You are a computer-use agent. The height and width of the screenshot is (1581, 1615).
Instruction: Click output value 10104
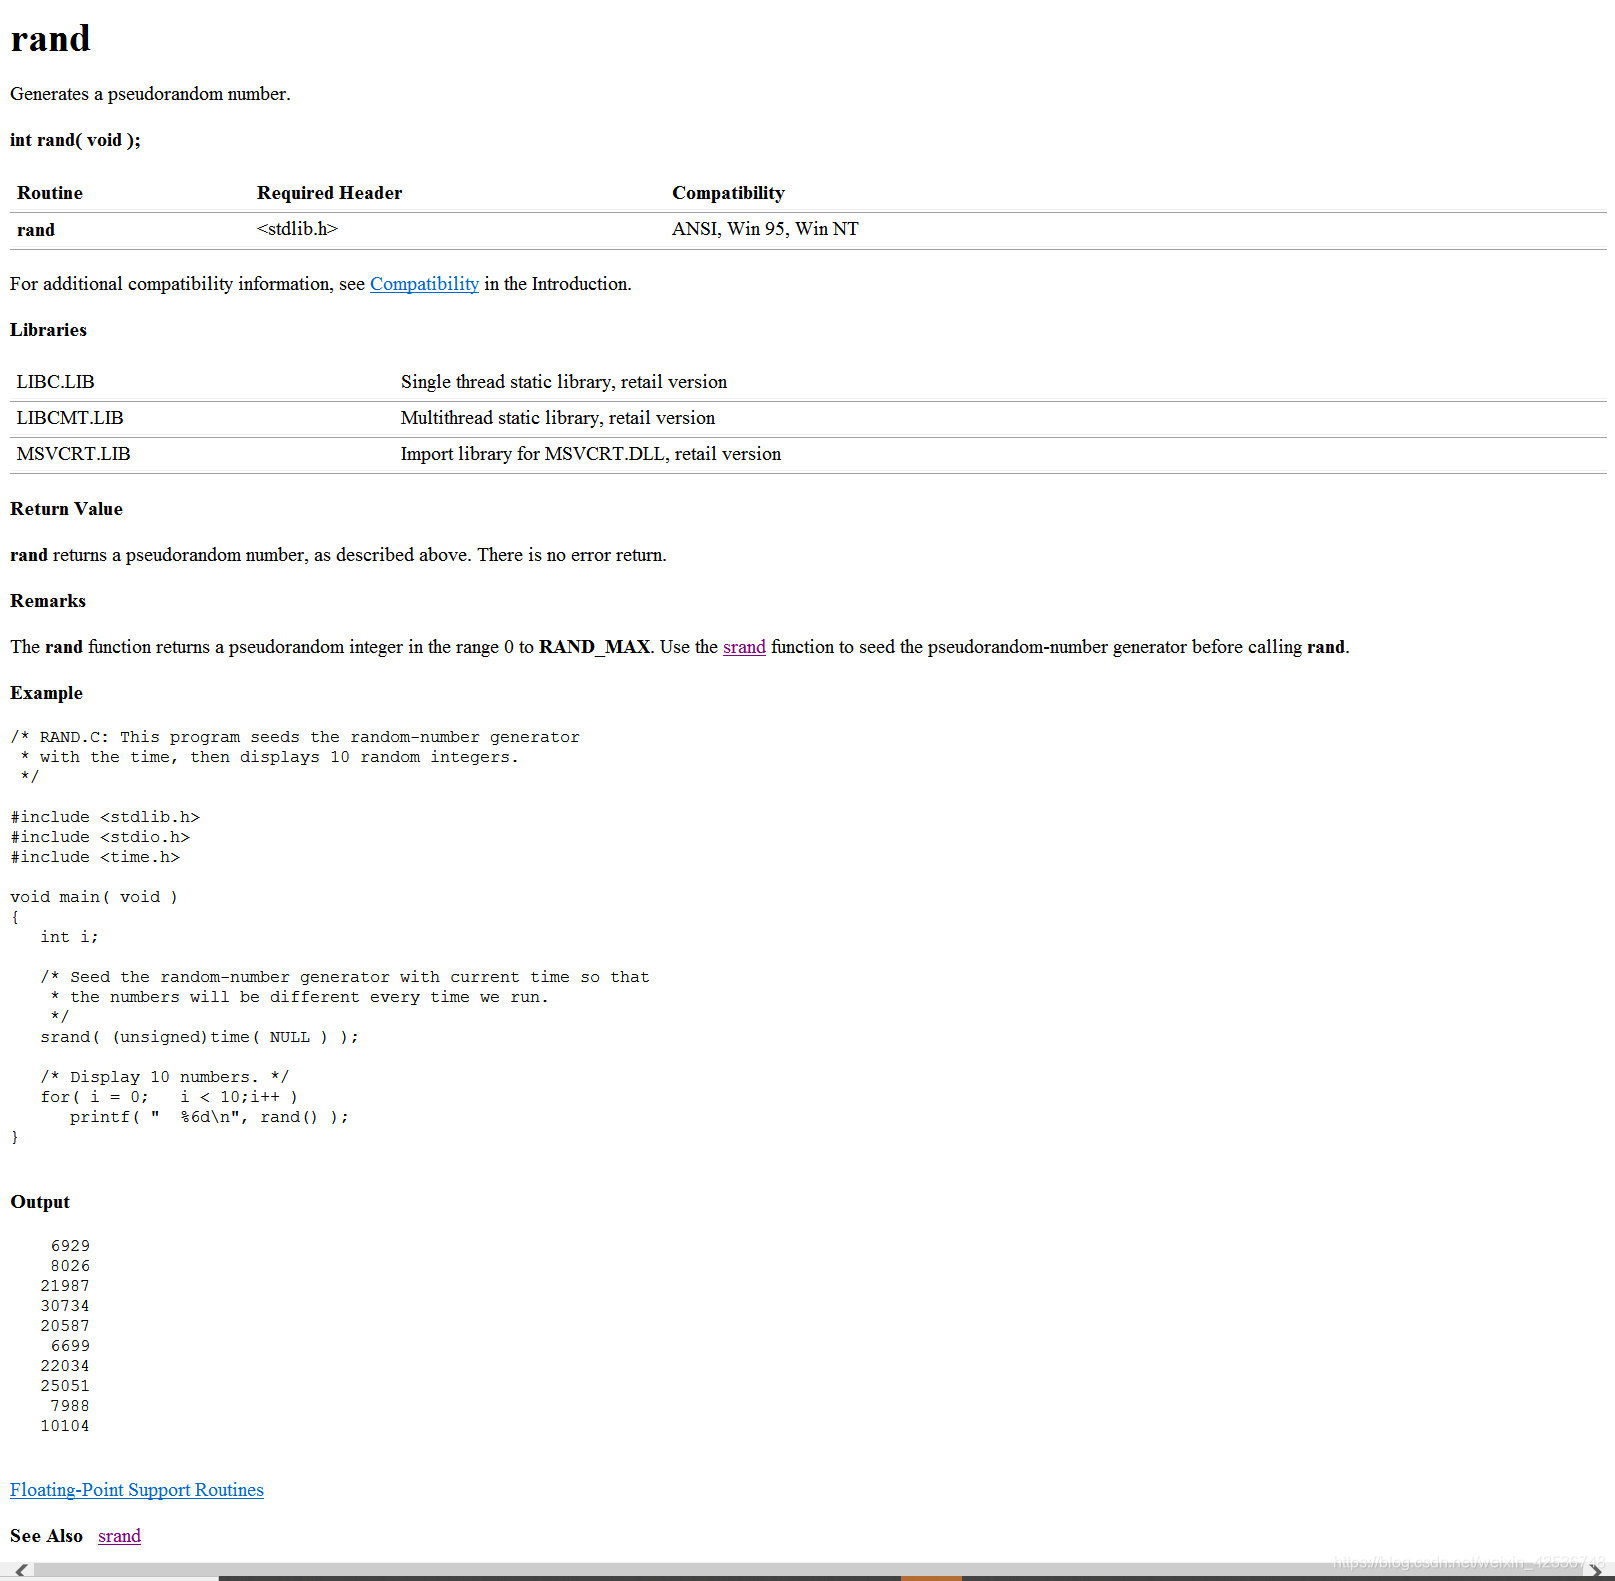coord(65,1426)
